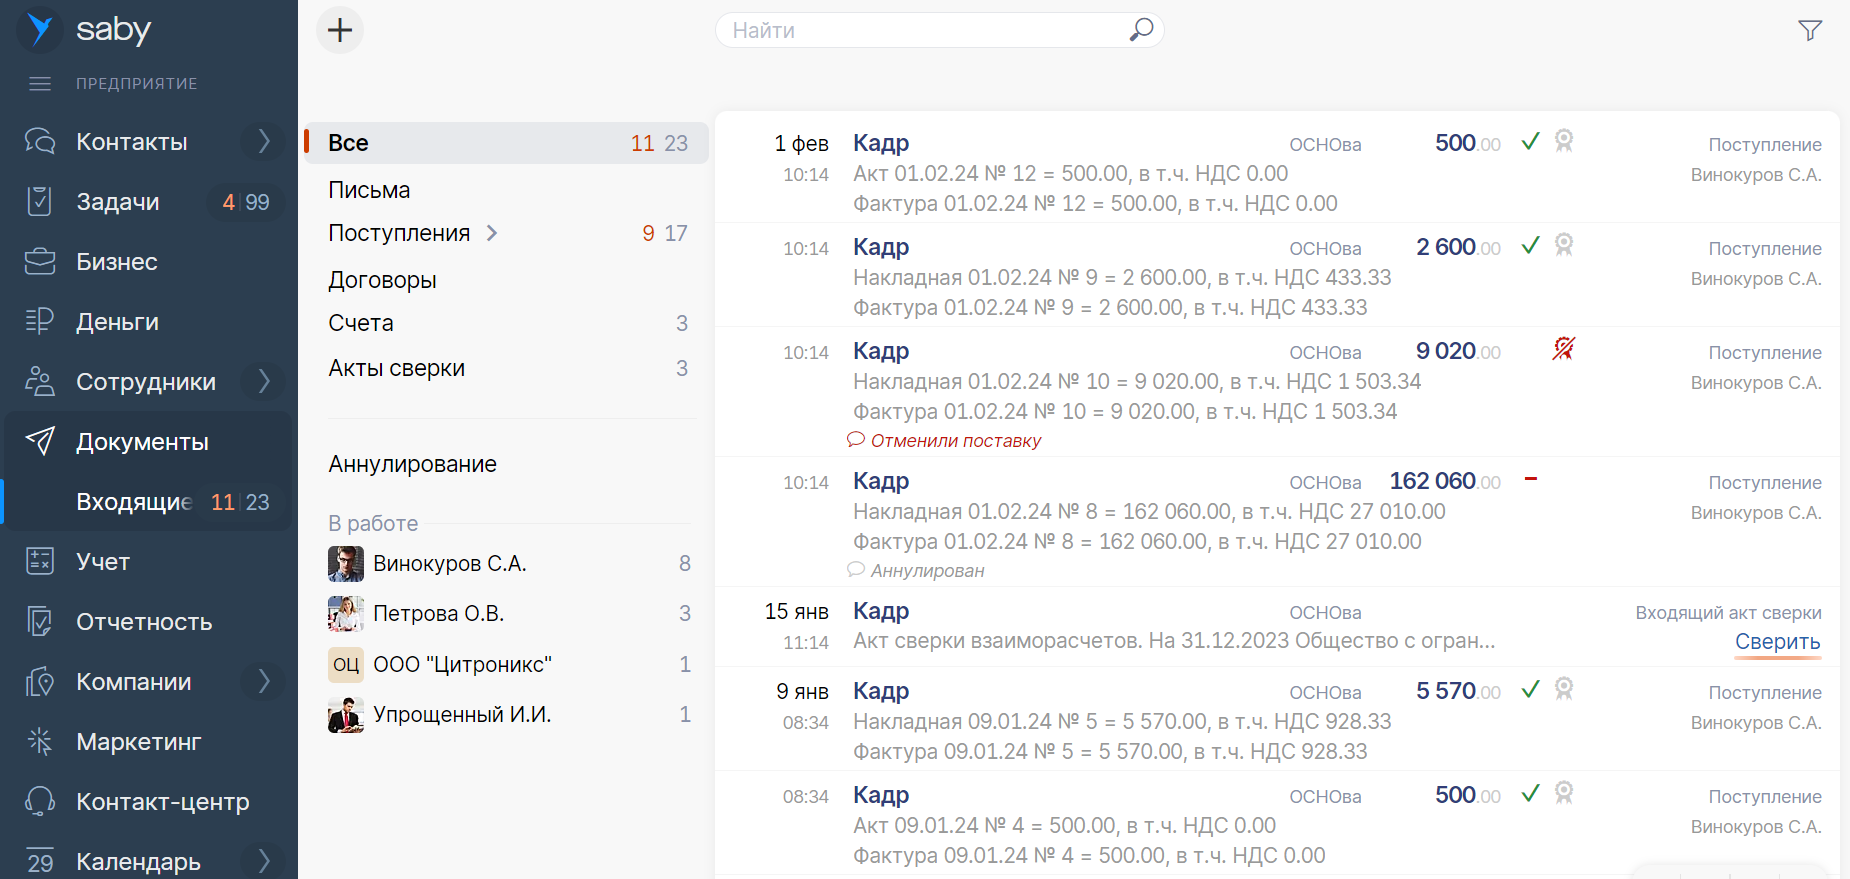The height and width of the screenshot is (879, 1850).
Task: Open the Отчетность sidebar section
Action: click(144, 622)
